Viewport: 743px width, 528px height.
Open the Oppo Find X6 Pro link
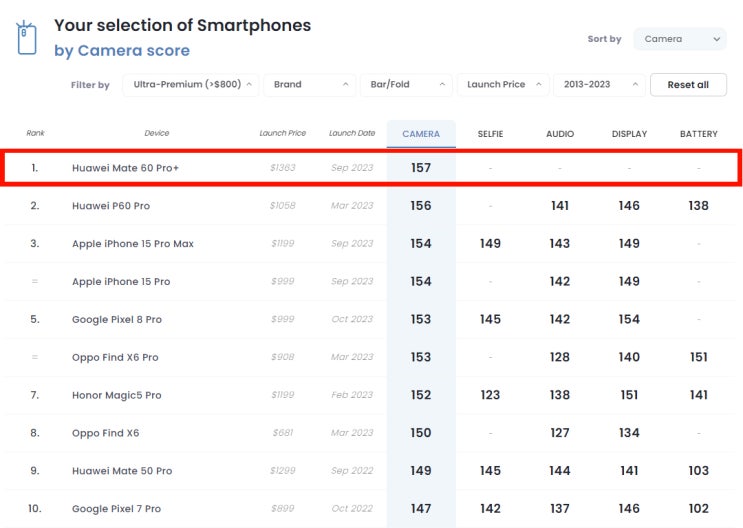point(115,357)
